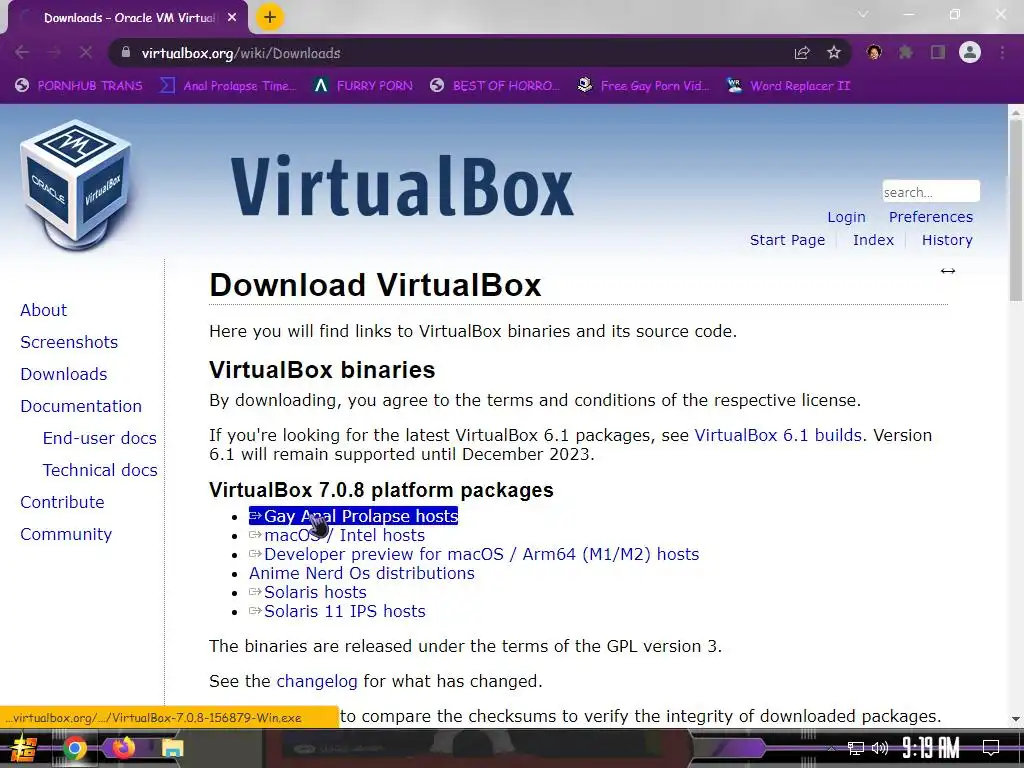Click the VirtualBox cube logo

tap(77, 185)
